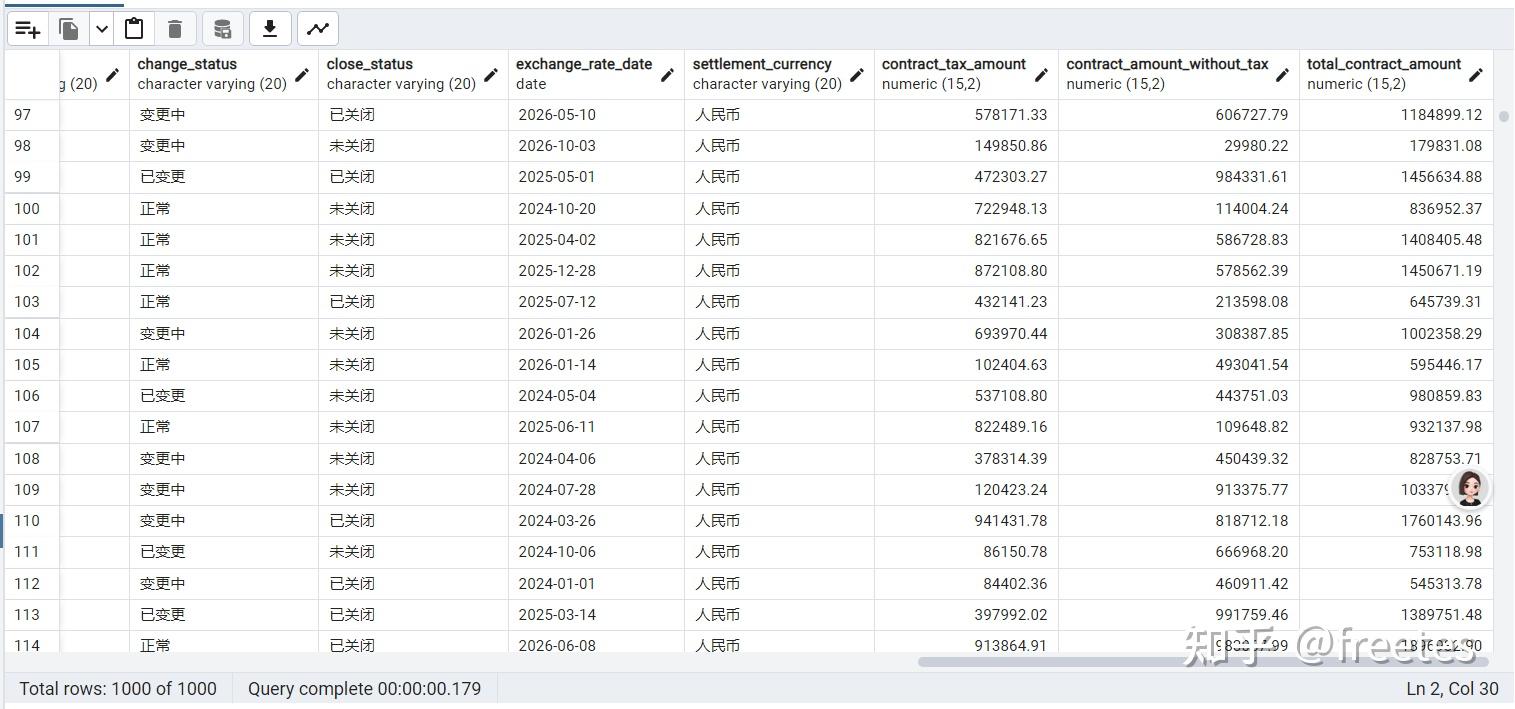Download results as a file
The width and height of the screenshot is (1515, 709).
tap(269, 29)
